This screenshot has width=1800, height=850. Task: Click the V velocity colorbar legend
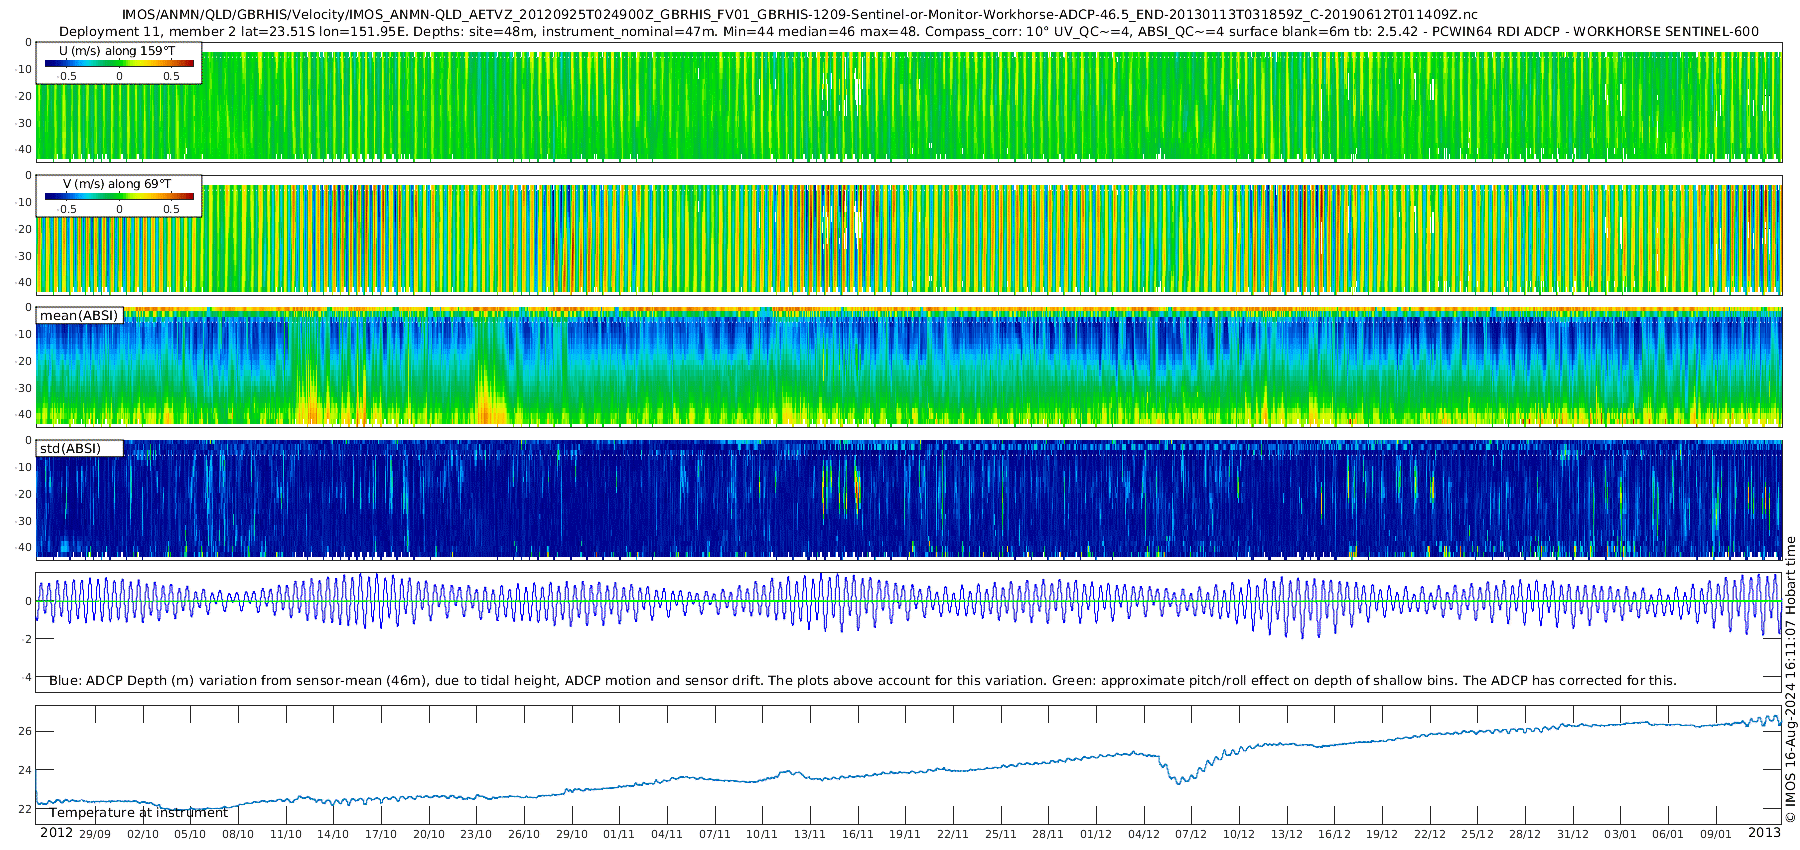click(x=119, y=196)
